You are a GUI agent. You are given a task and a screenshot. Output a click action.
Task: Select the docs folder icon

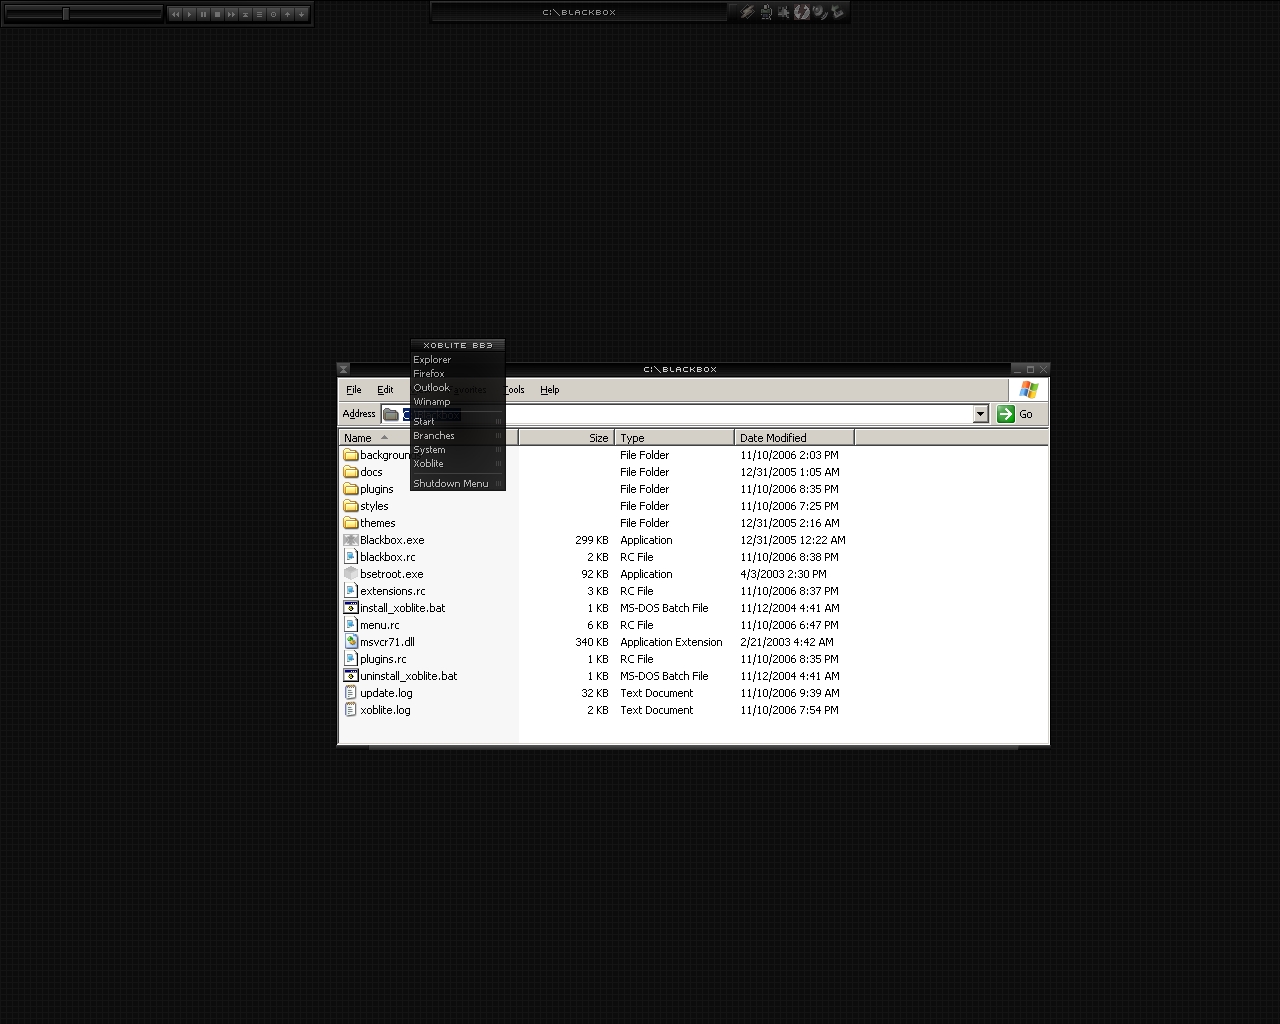pos(351,472)
